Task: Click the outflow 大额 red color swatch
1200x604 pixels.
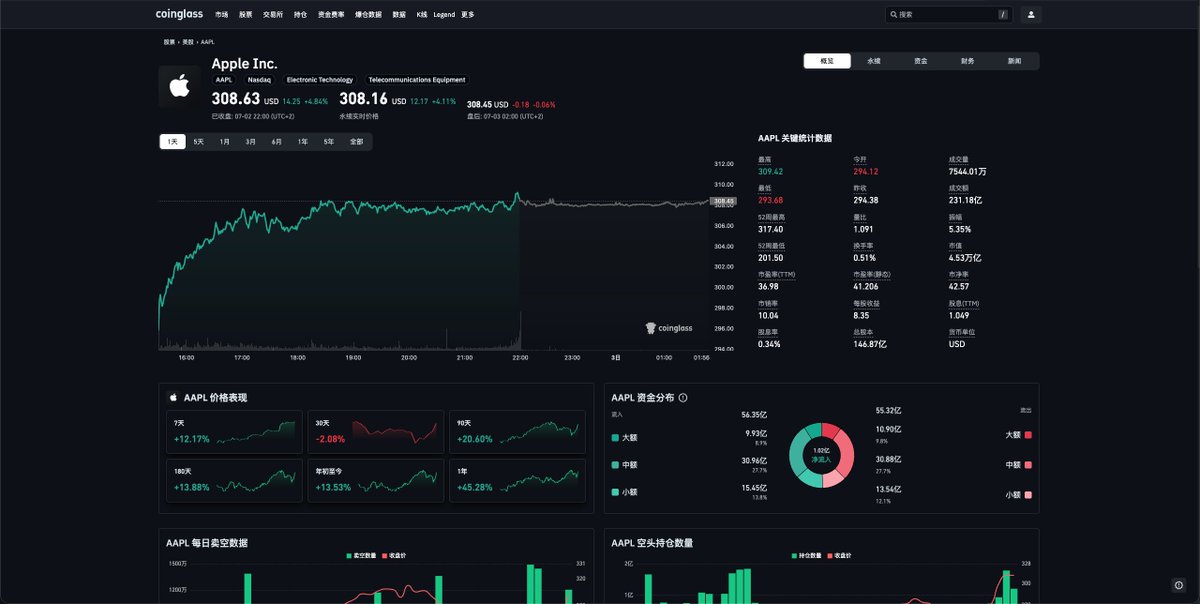Action: click(1028, 435)
